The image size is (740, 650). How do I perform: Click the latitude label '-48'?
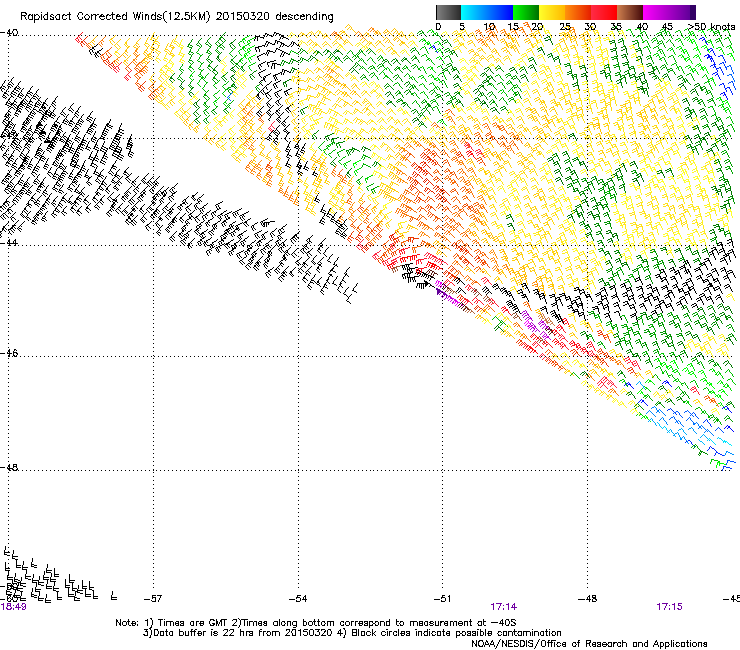pos(9,467)
